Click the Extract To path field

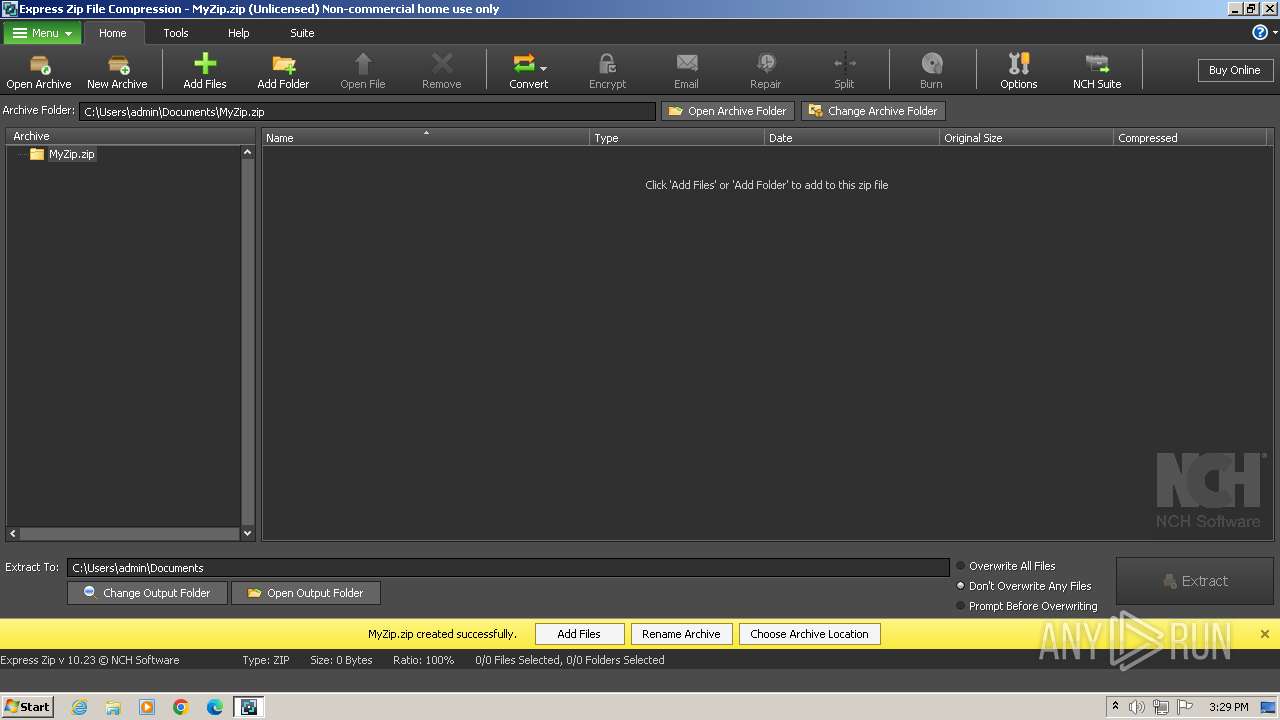[508, 567]
